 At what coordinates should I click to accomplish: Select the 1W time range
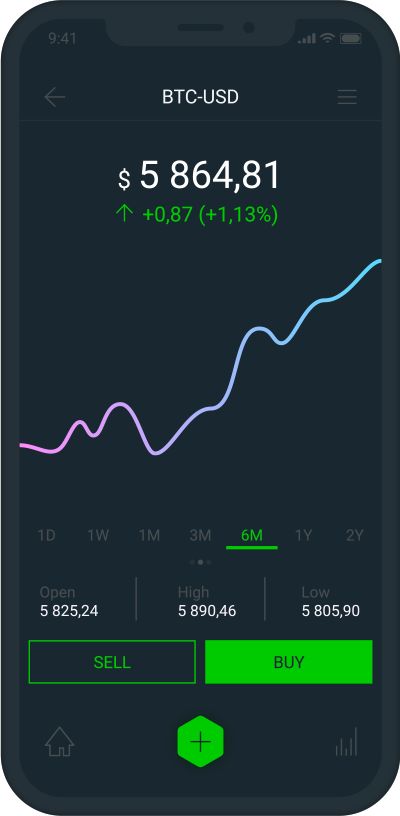click(97, 536)
